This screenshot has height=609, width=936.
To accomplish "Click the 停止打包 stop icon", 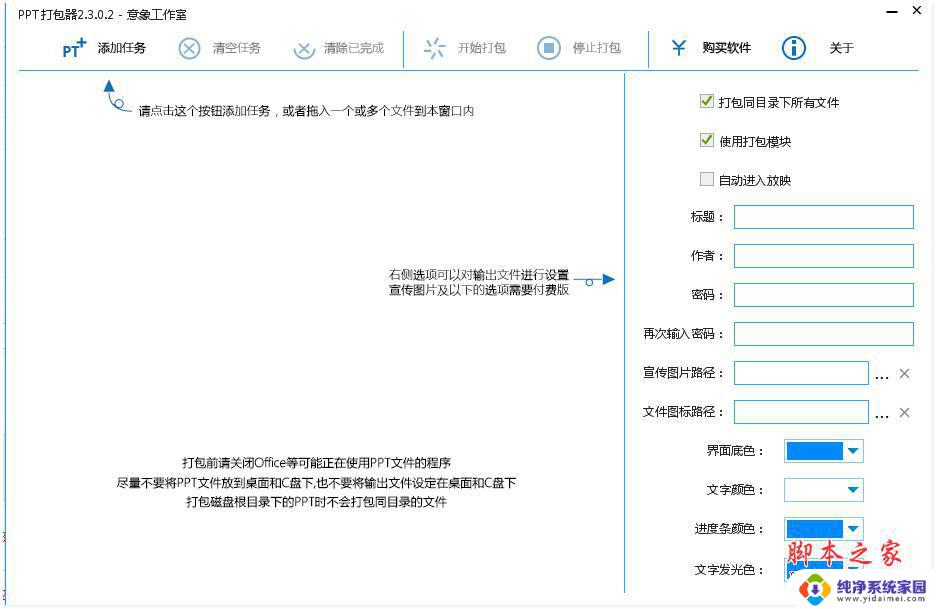I will [x=549, y=48].
